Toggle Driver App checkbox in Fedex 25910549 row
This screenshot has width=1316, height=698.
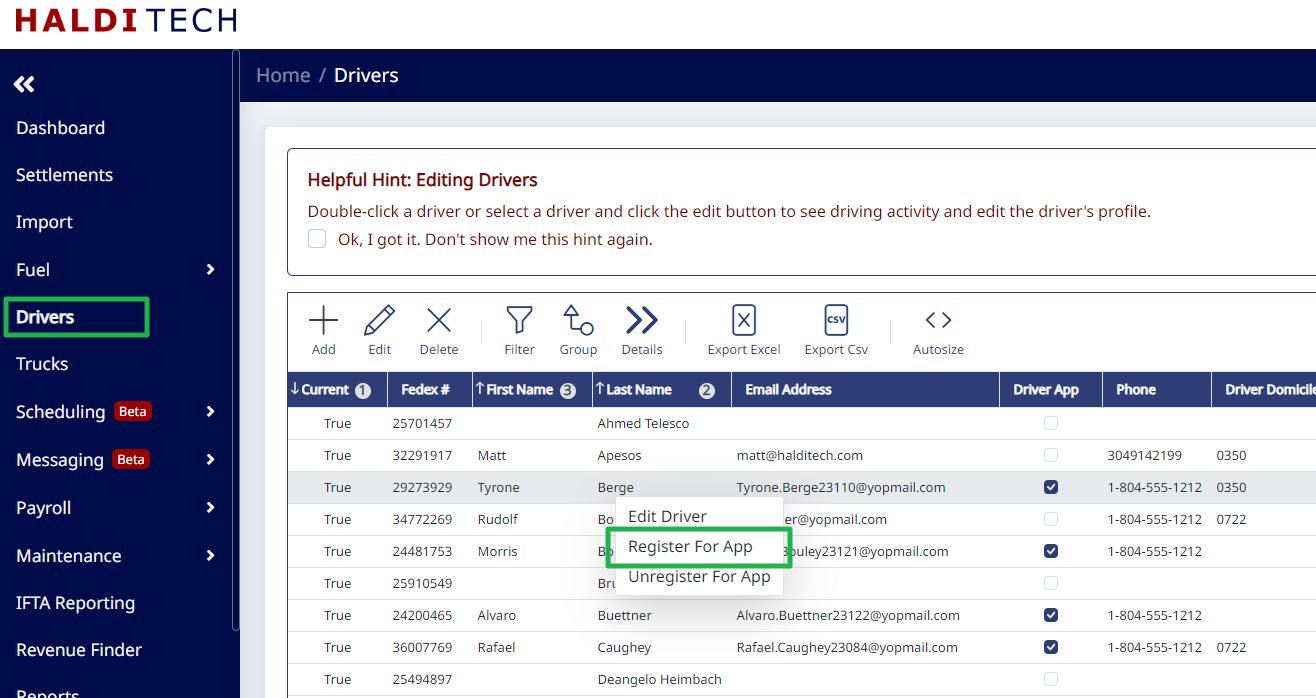[1050, 583]
